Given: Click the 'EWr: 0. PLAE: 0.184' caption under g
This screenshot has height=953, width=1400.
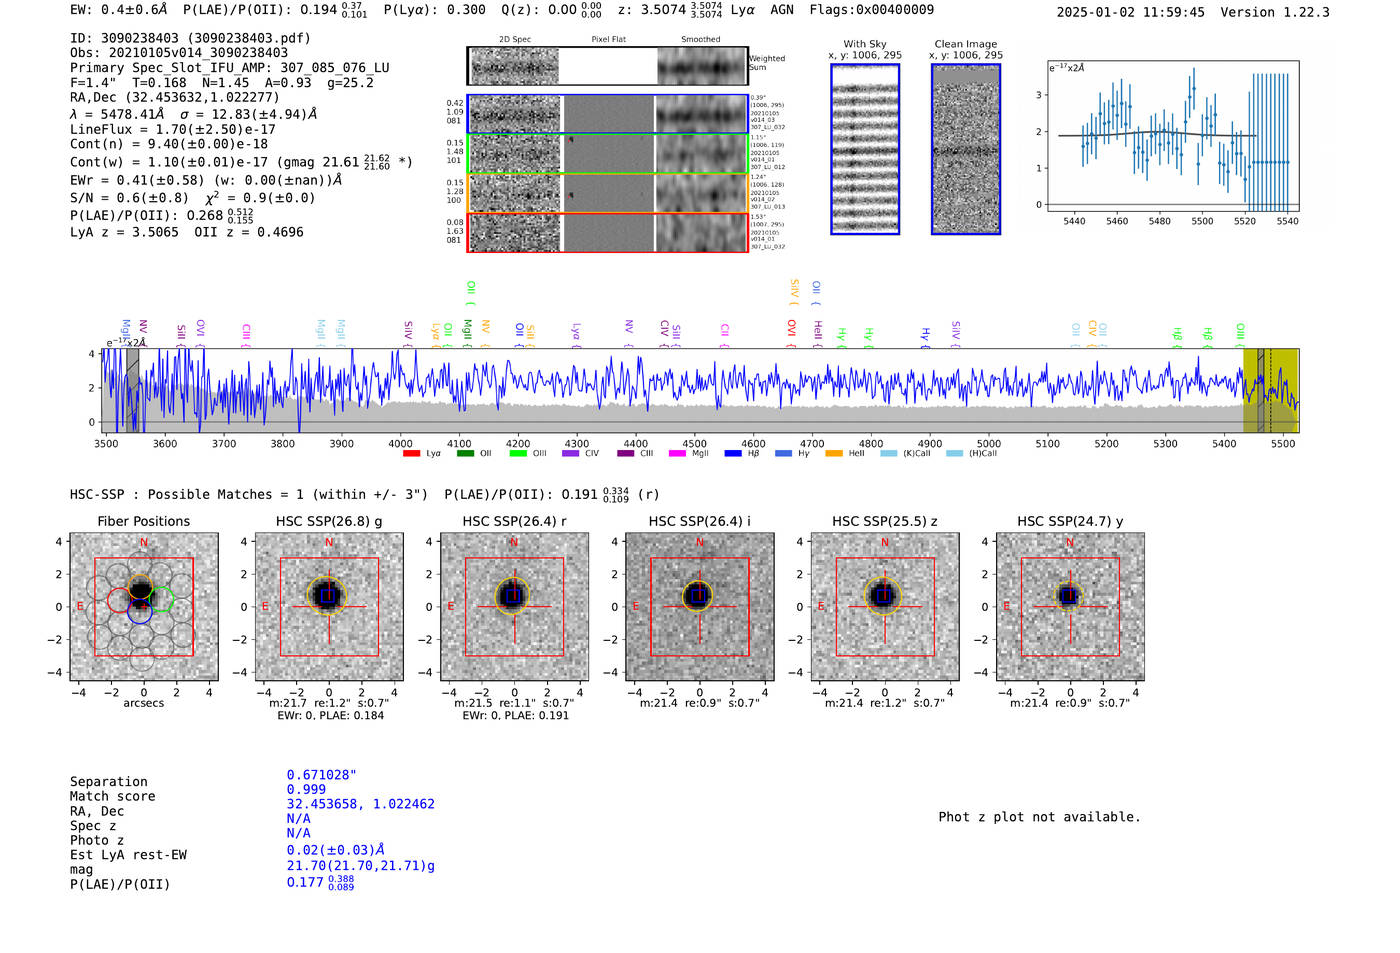Looking at the screenshot, I should click(x=330, y=715).
